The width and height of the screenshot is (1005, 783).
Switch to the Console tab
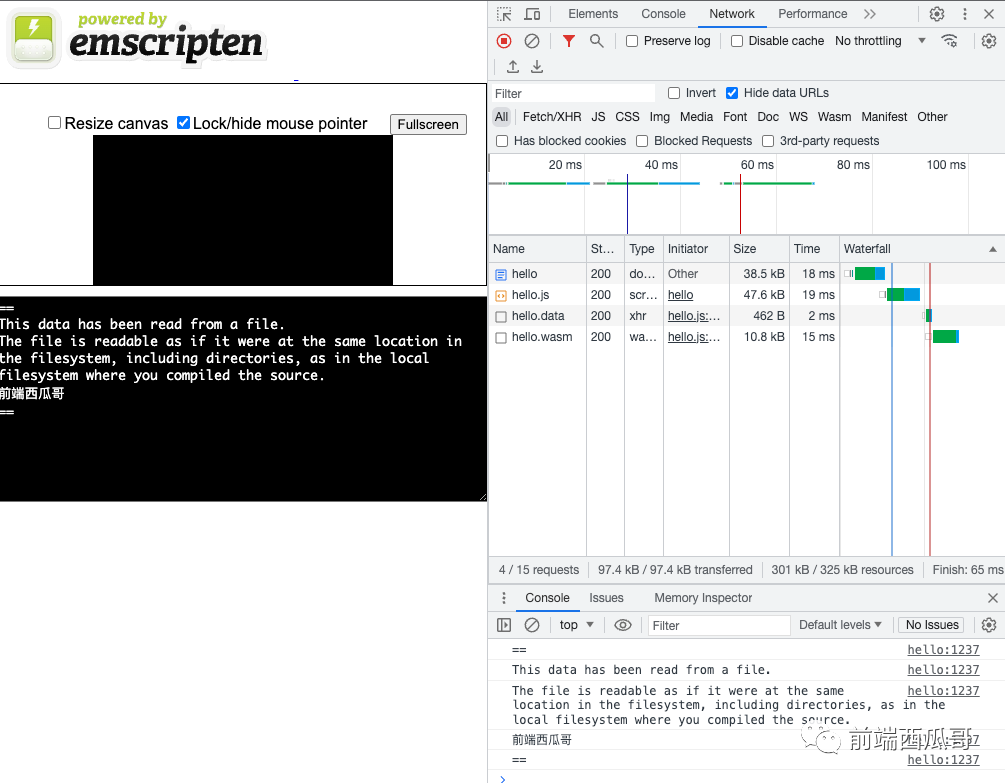coord(663,14)
